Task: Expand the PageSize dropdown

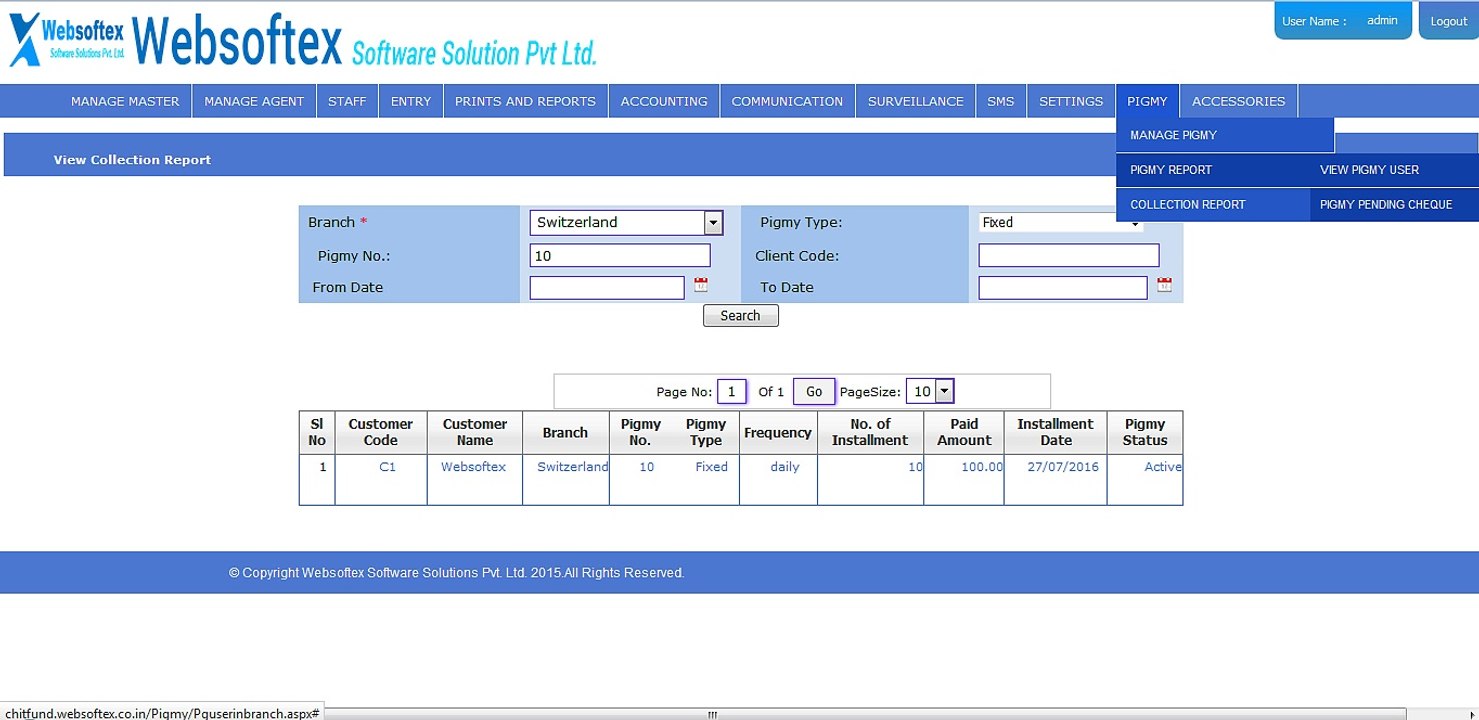Action: [944, 392]
